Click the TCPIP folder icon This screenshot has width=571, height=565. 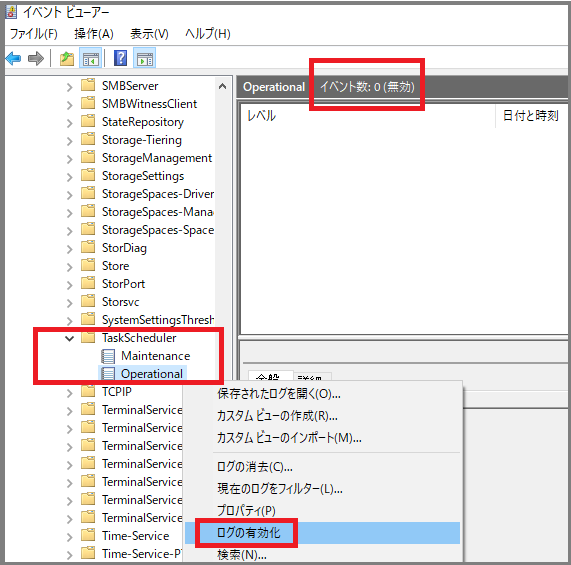88,391
